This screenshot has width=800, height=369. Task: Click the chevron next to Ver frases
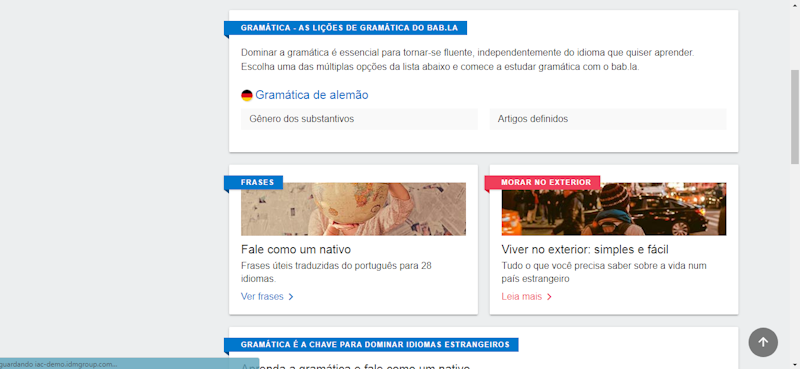click(291, 297)
